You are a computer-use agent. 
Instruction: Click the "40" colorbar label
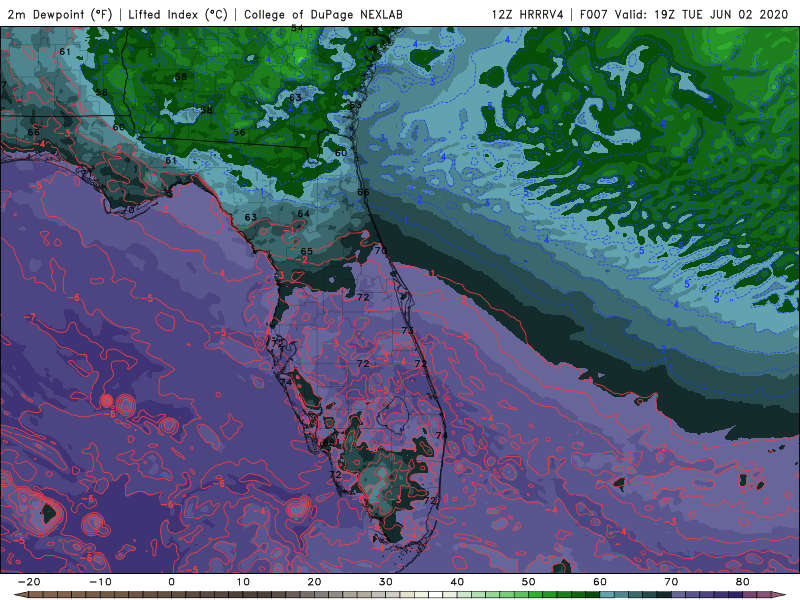tap(457, 582)
